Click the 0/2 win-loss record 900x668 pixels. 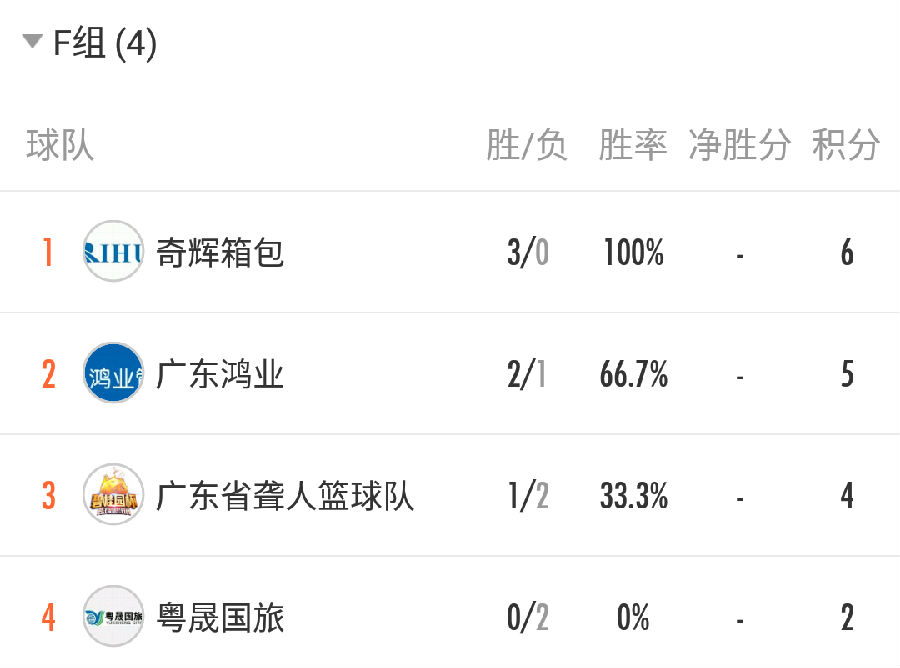click(x=527, y=617)
